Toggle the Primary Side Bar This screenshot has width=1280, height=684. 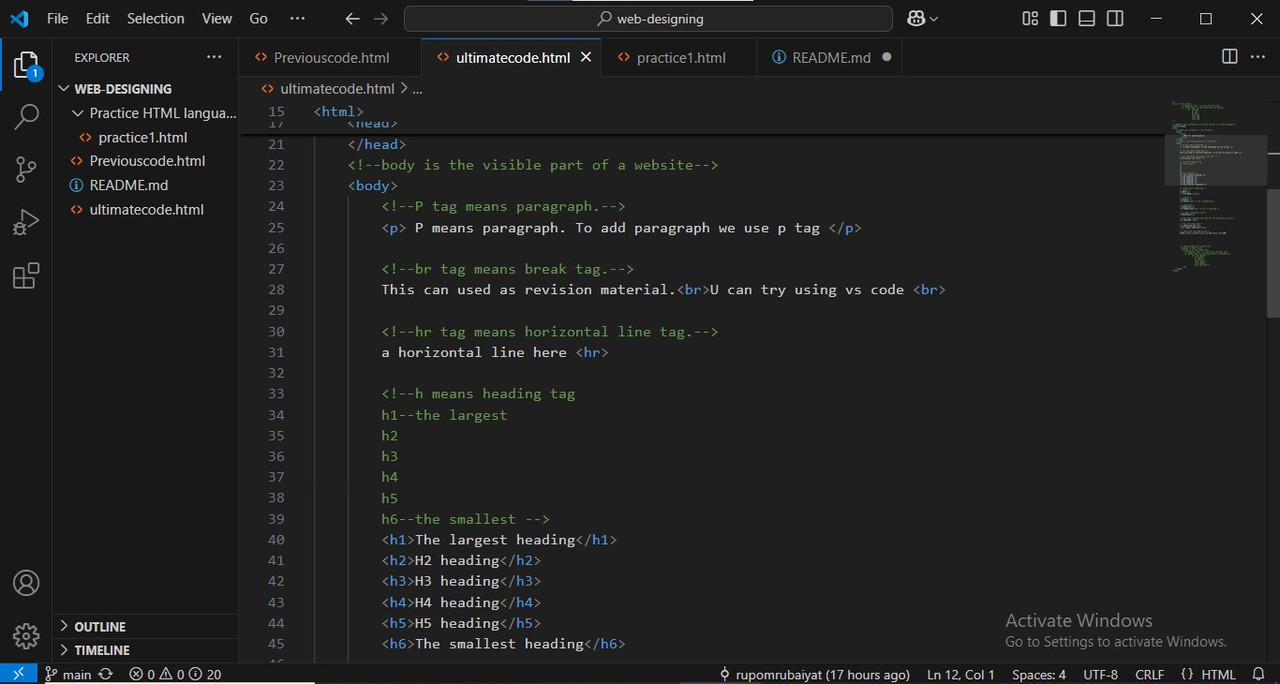point(1059,18)
